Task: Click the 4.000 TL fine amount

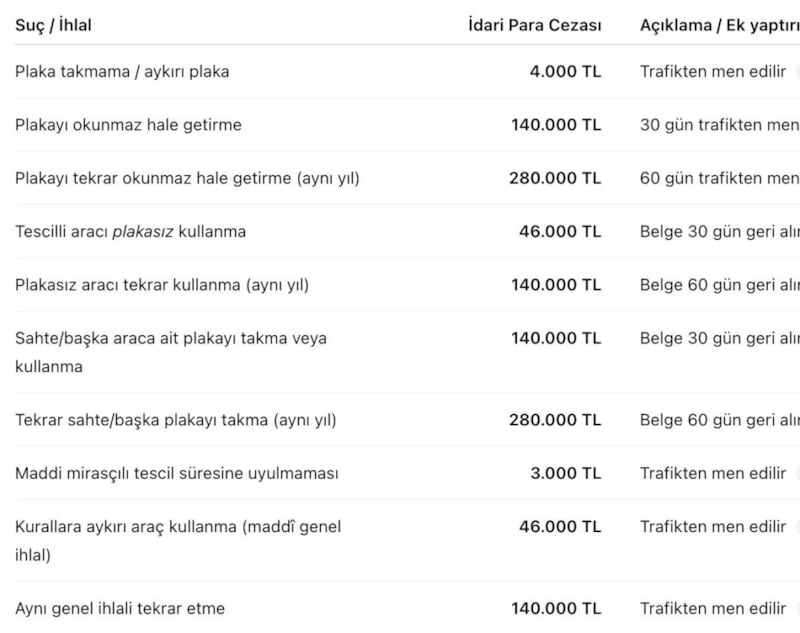Action: click(x=565, y=72)
